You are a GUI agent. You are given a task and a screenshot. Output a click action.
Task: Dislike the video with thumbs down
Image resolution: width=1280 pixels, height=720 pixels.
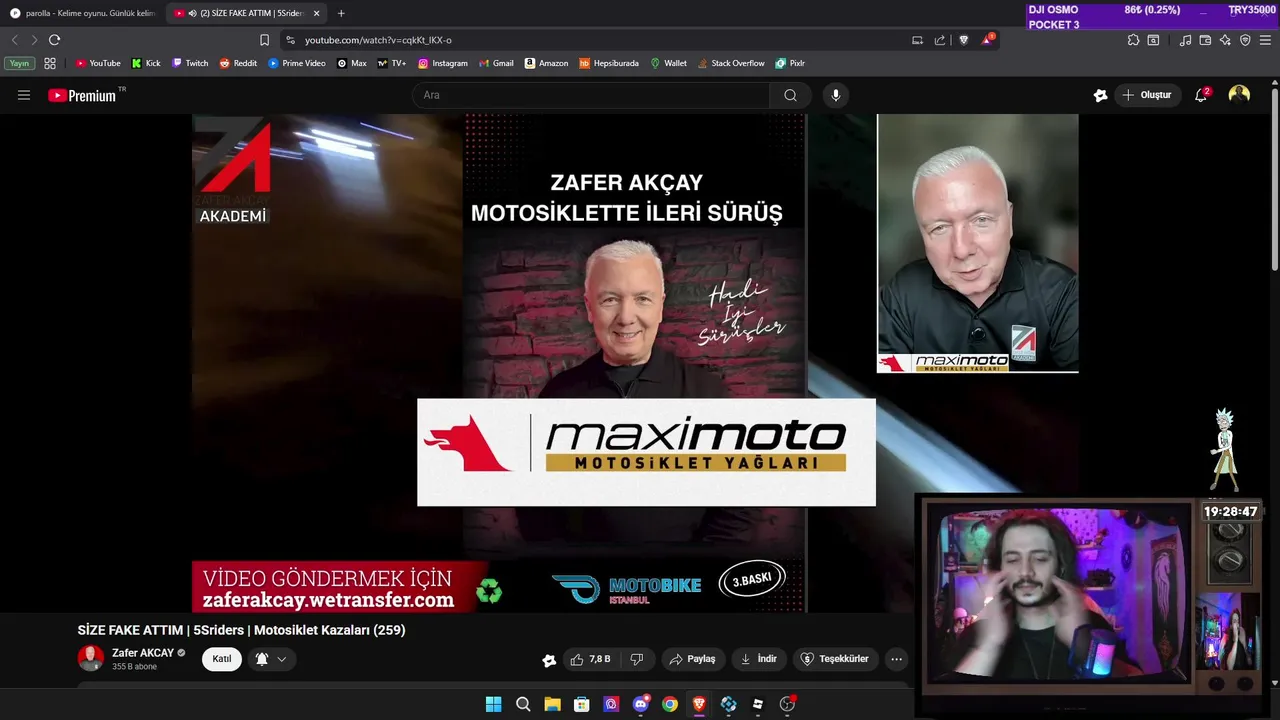click(x=637, y=659)
